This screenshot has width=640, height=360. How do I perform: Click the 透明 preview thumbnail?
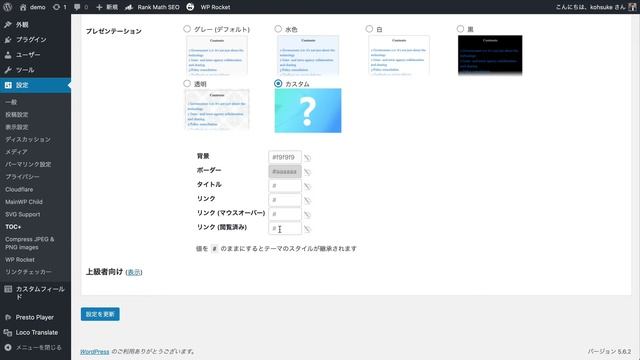(x=217, y=109)
